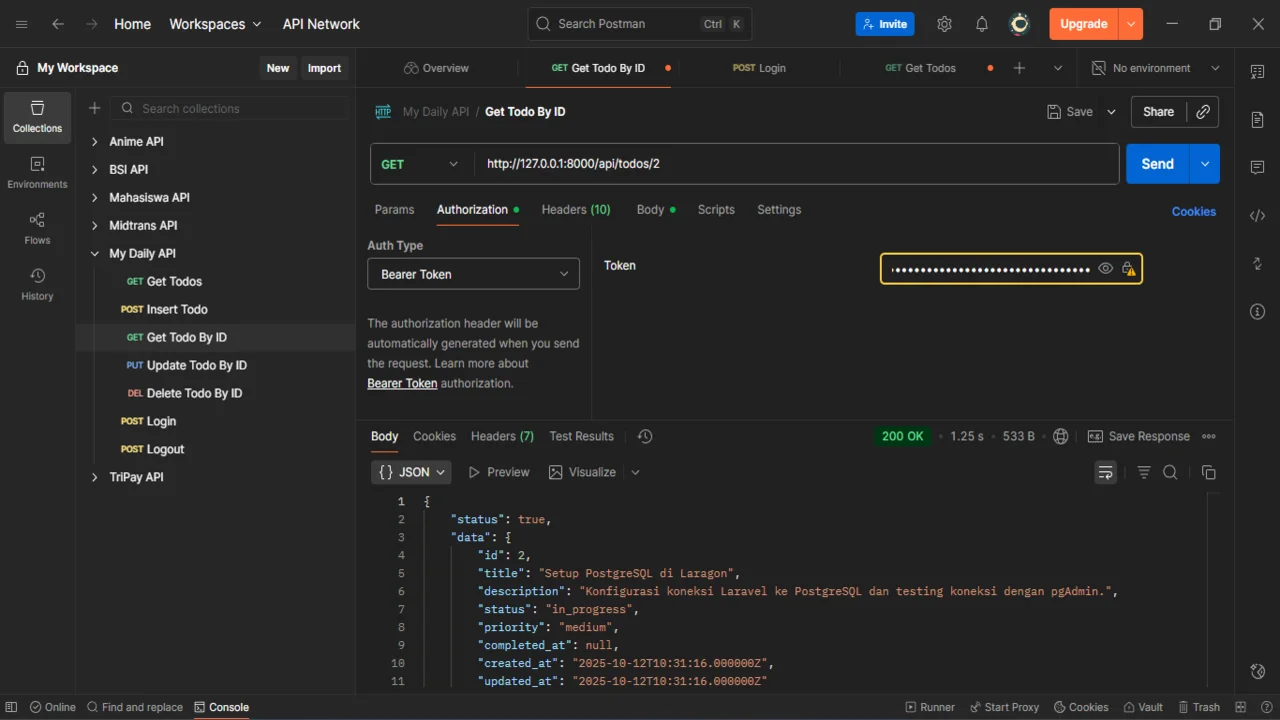Copy the response body to clipboard
Screen dimensions: 1280x720
coord(1208,472)
